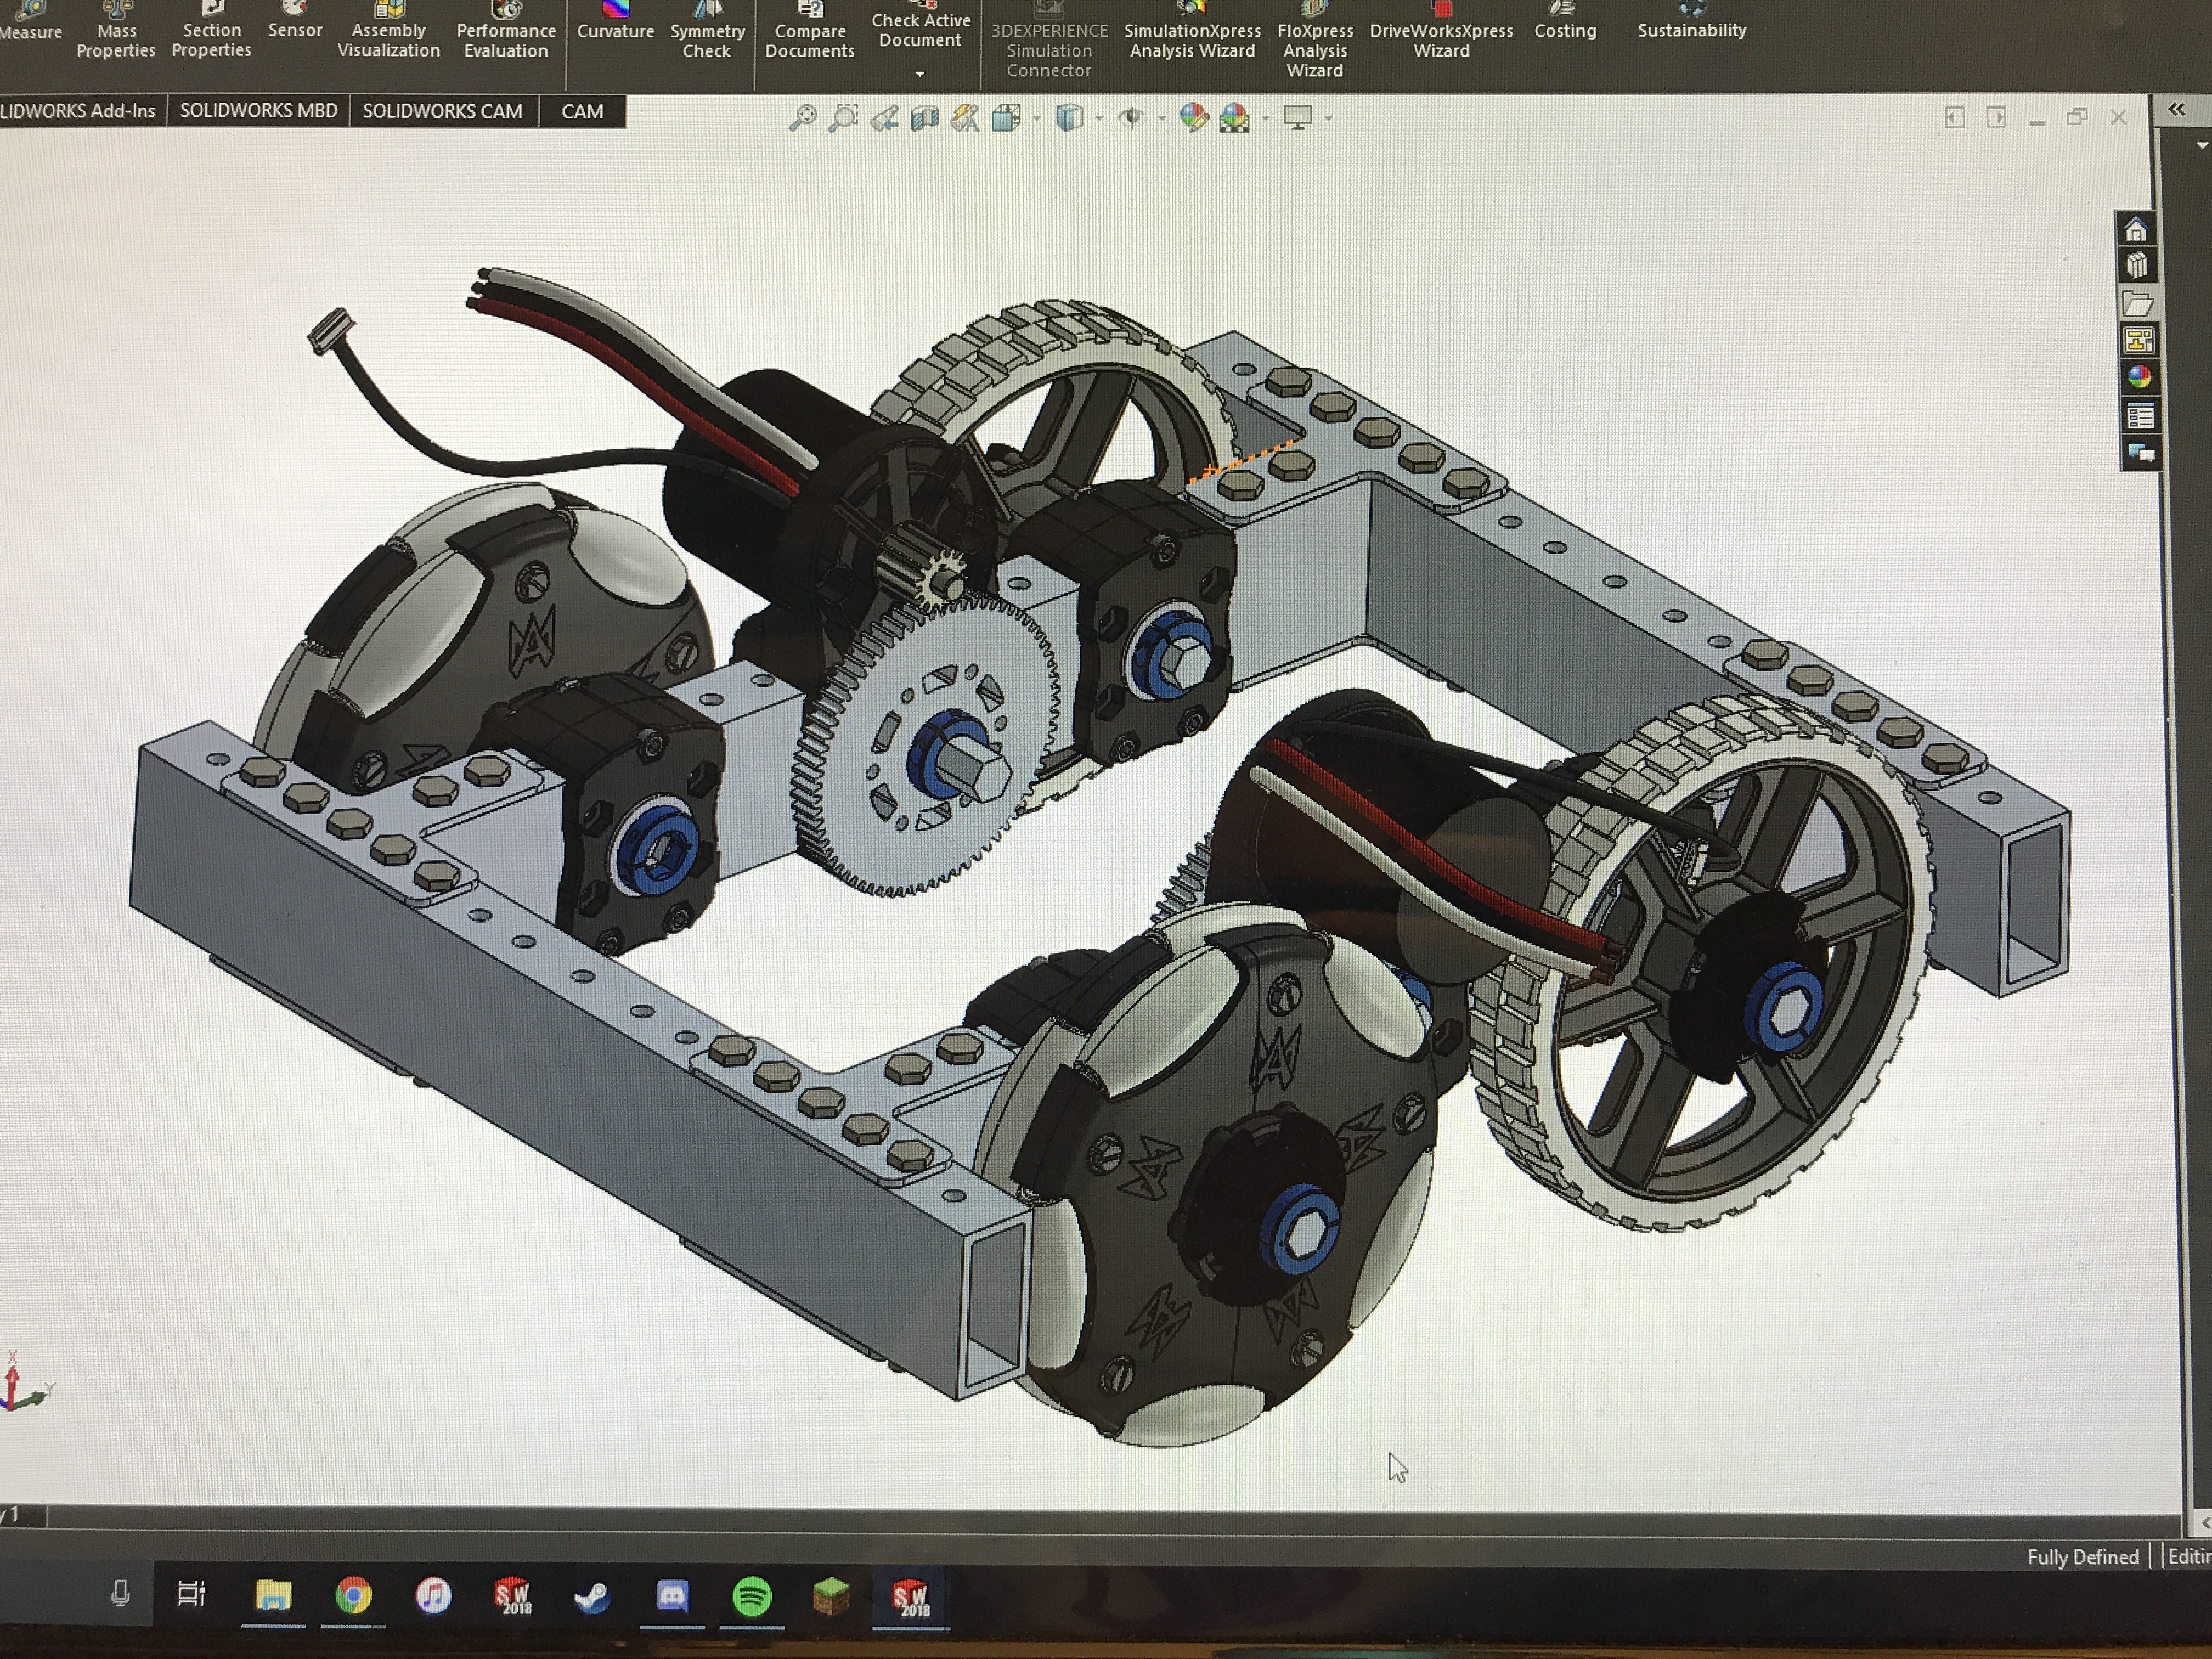
Task: Open View Palette task pane tab
Action: (x=2138, y=341)
